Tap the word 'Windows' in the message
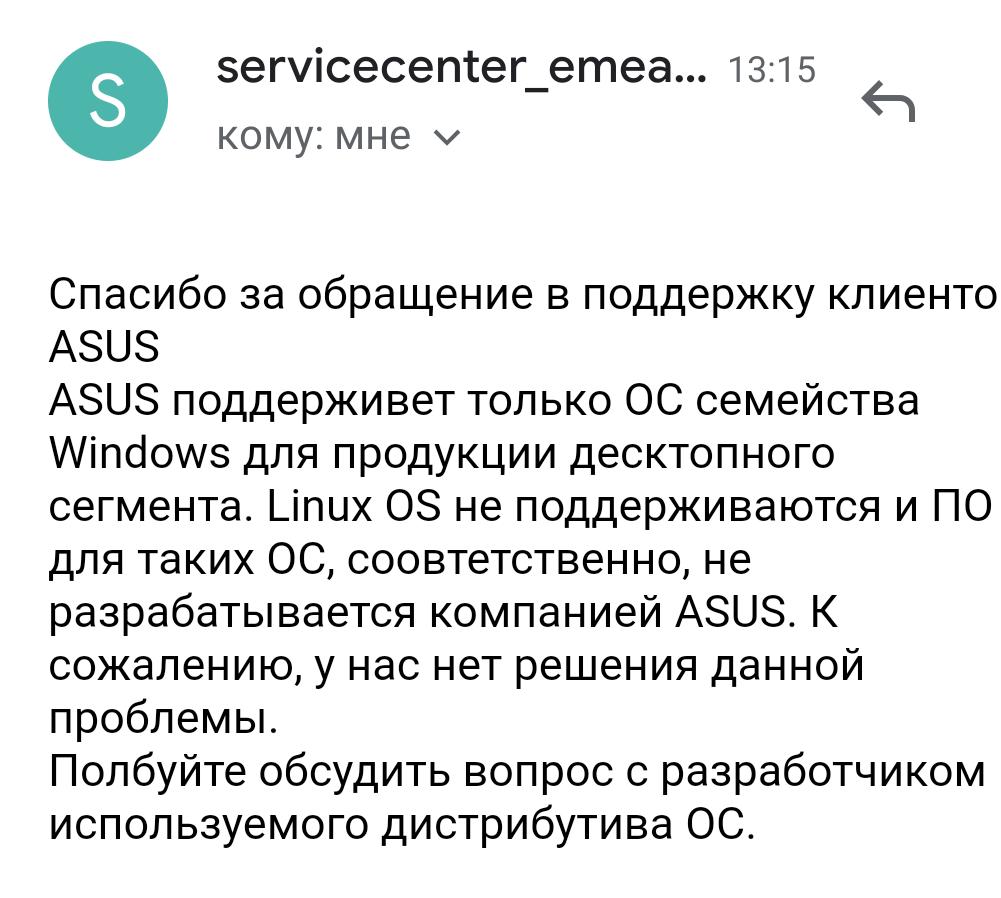This screenshot has width=1001, height=898. 138,453
